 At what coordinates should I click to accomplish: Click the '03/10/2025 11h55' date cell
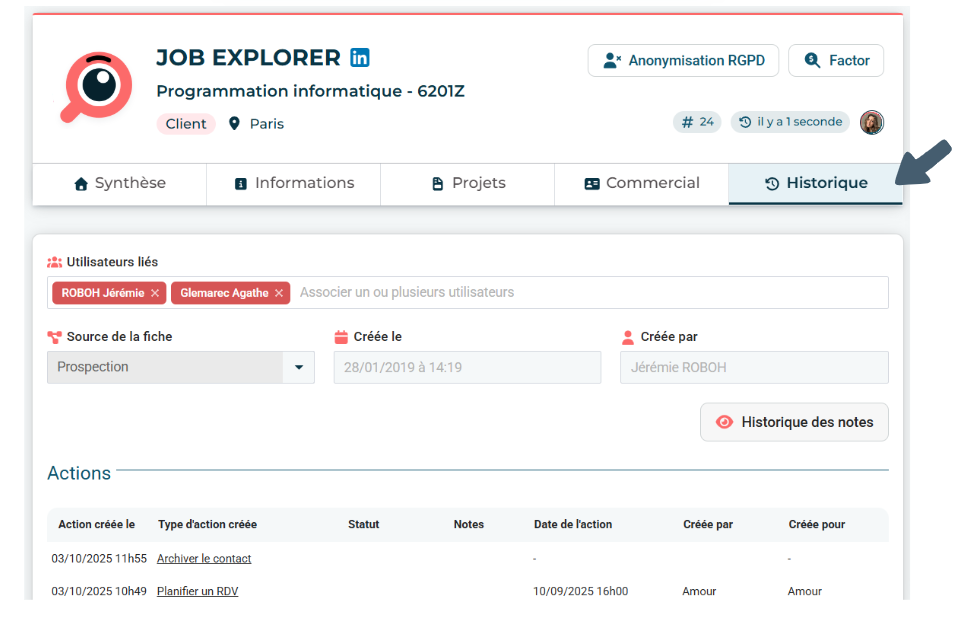tap(99, 558)
